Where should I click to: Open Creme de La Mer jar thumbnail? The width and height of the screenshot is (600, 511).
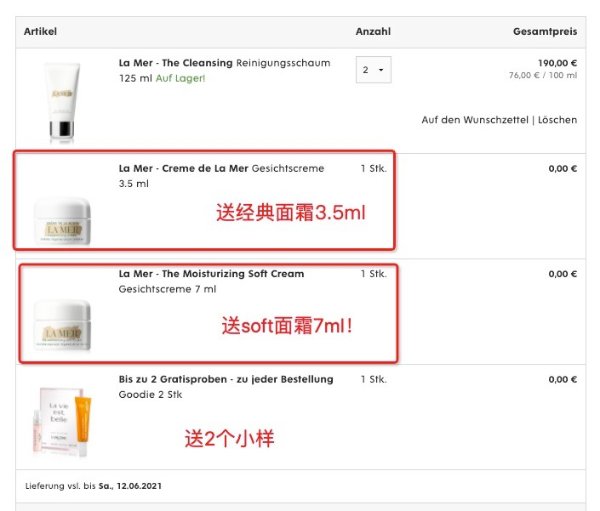pyautogui.click(x=62, y=220)
